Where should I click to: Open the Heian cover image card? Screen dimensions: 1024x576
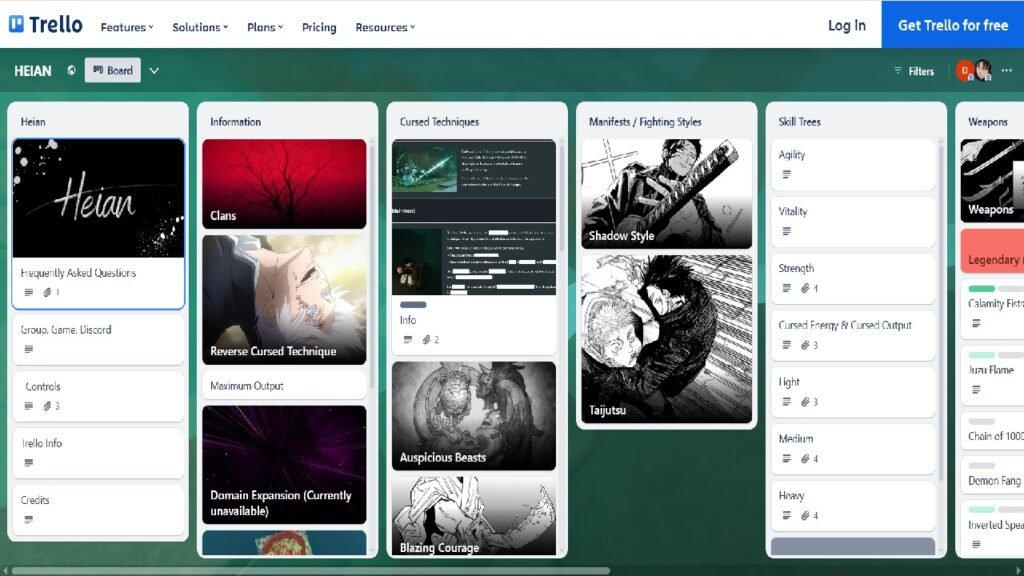click(98, 198)
